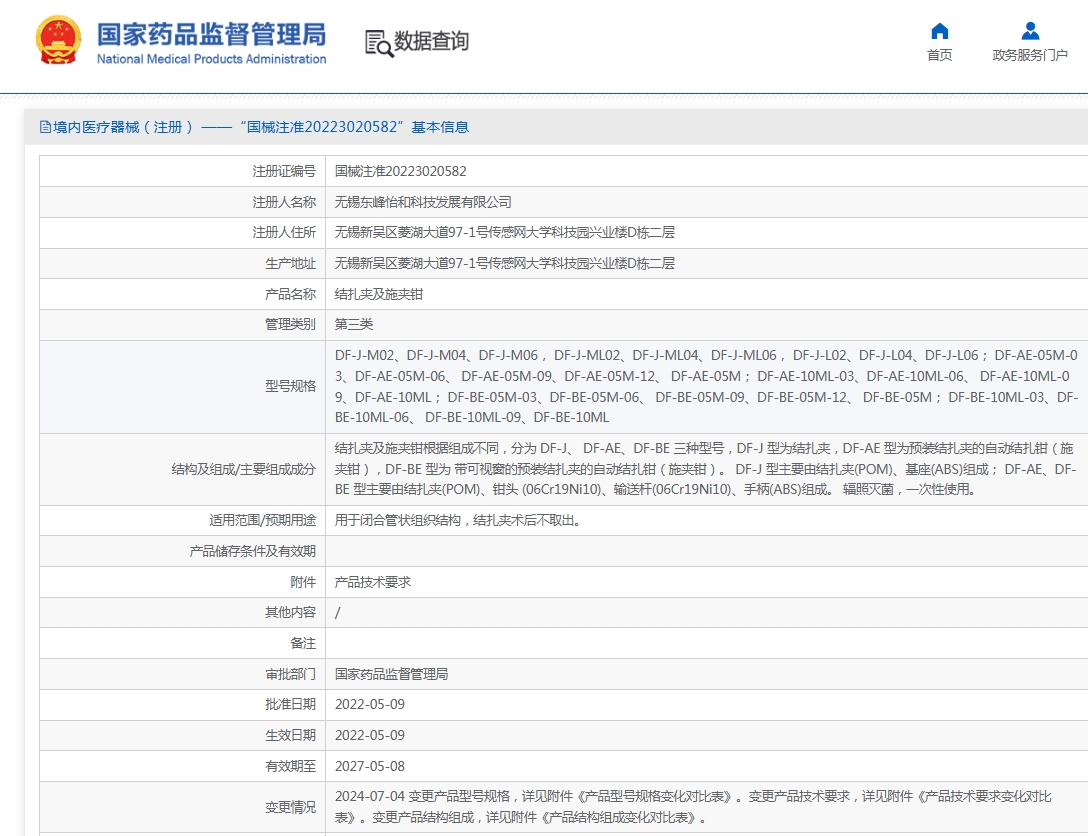Viewport: 1088px width, 836px height.
Task: Click National Medical Products Administration text
Action: click(212, 59)
